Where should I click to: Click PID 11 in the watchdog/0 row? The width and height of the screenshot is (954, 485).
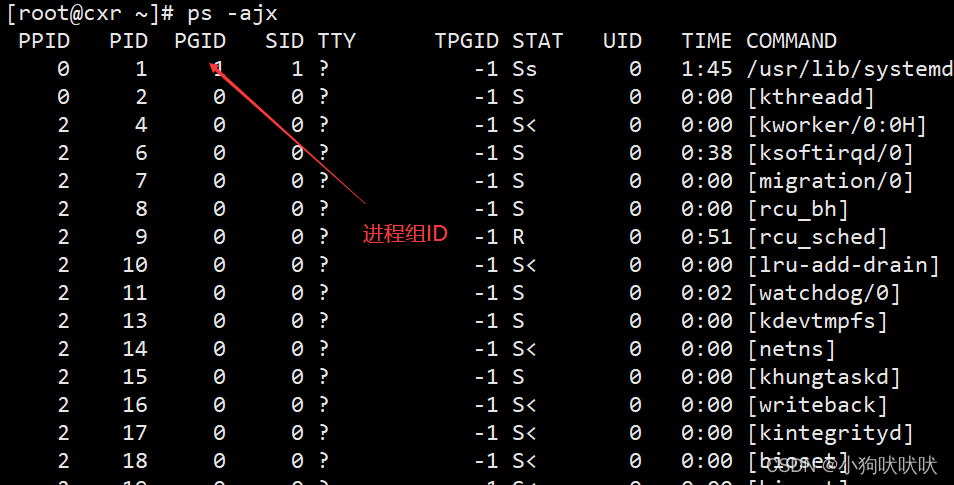click(134, 293)
